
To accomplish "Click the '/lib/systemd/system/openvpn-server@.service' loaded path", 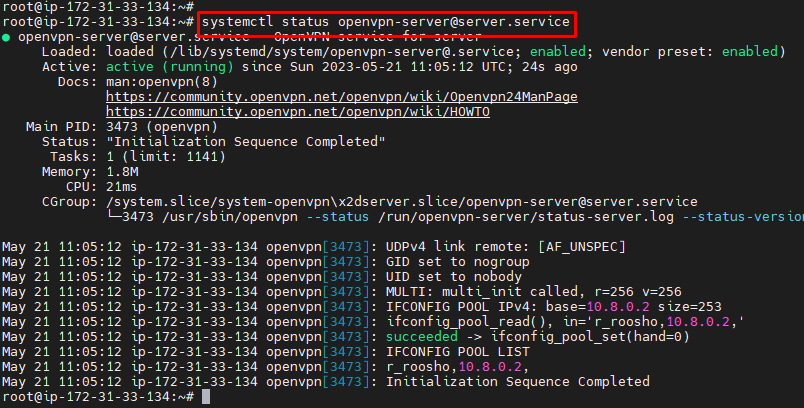I will tap(341, 51).
